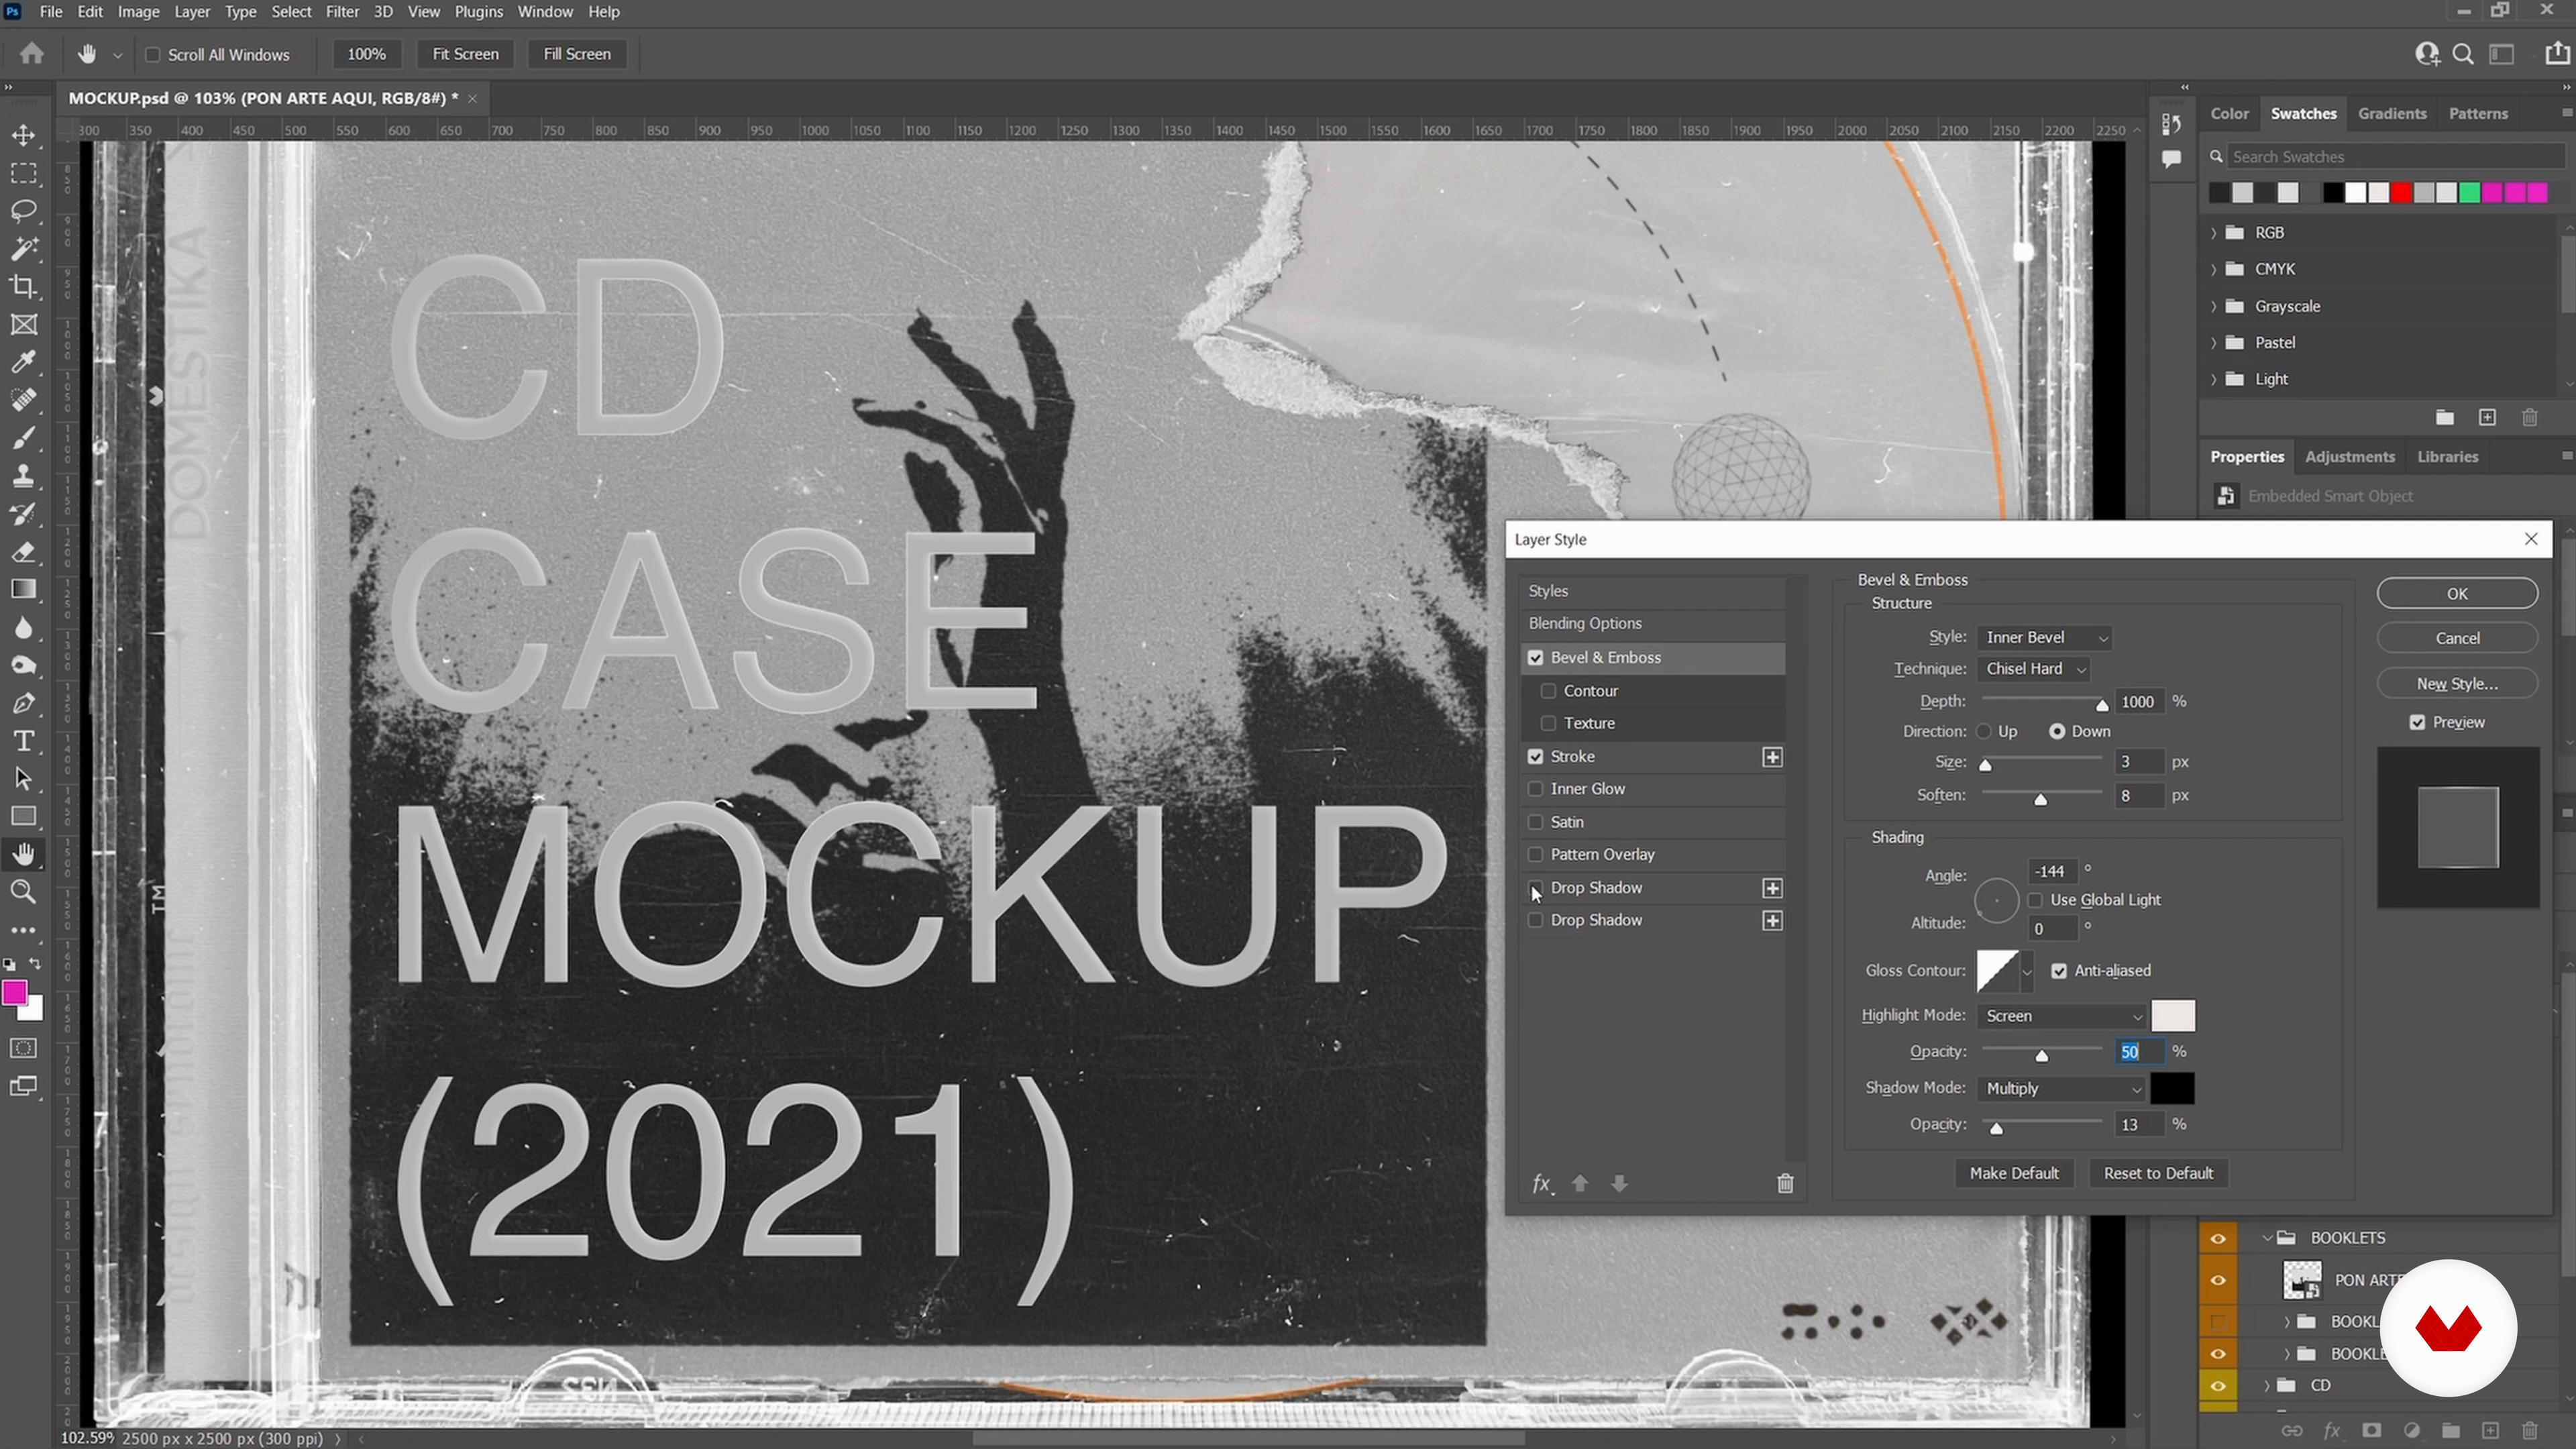2576x1449 pixels.
Task: Select the Clone Stamp tool
Action: point(24,476)
